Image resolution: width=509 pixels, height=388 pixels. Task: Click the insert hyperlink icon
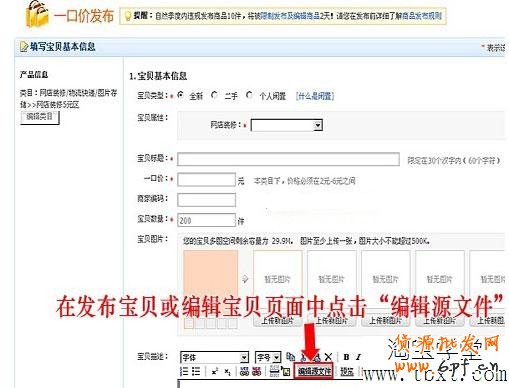tap(244, 371)
